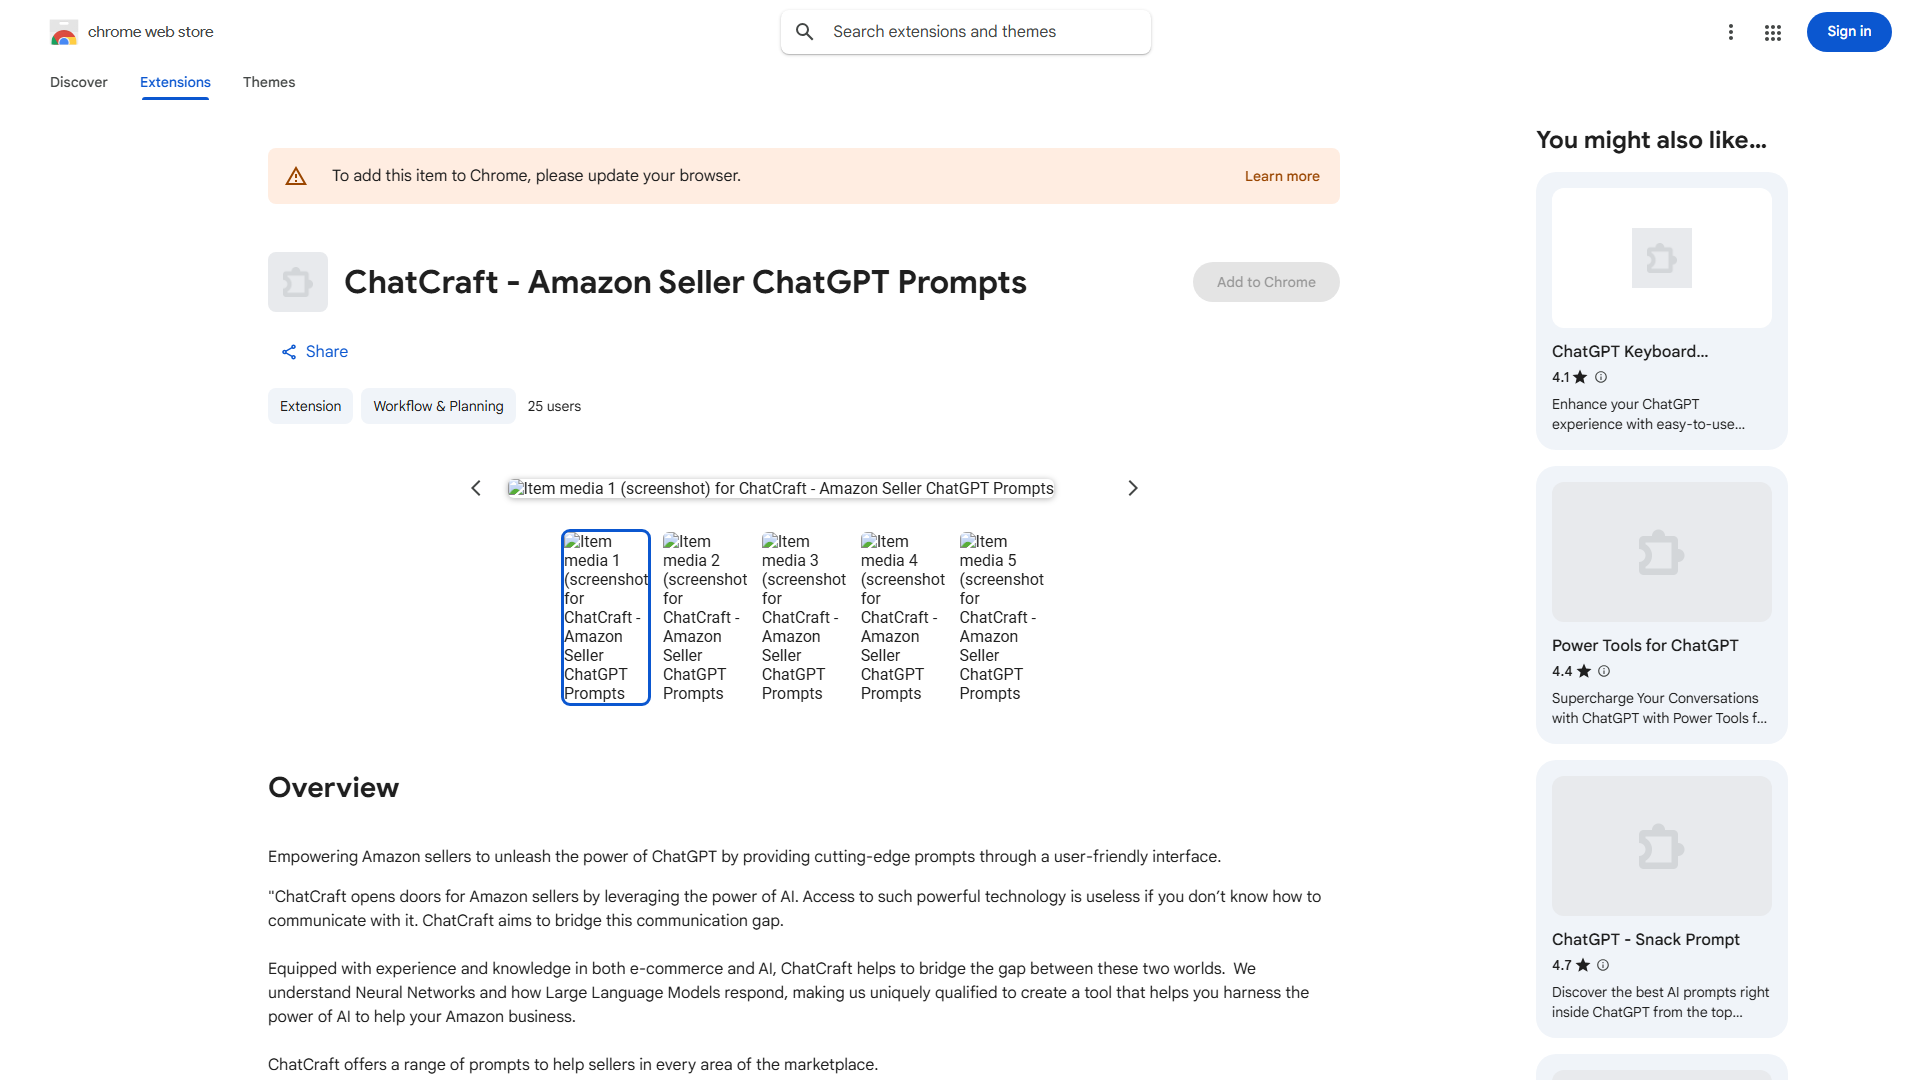Click the share icon next to Share

[x=289, y=352]
